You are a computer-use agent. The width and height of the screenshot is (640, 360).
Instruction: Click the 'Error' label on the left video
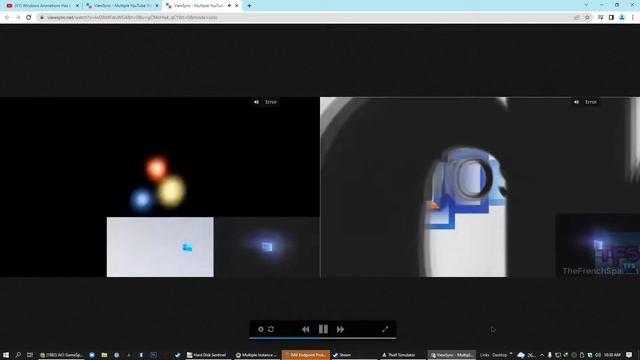pos(271,102)
